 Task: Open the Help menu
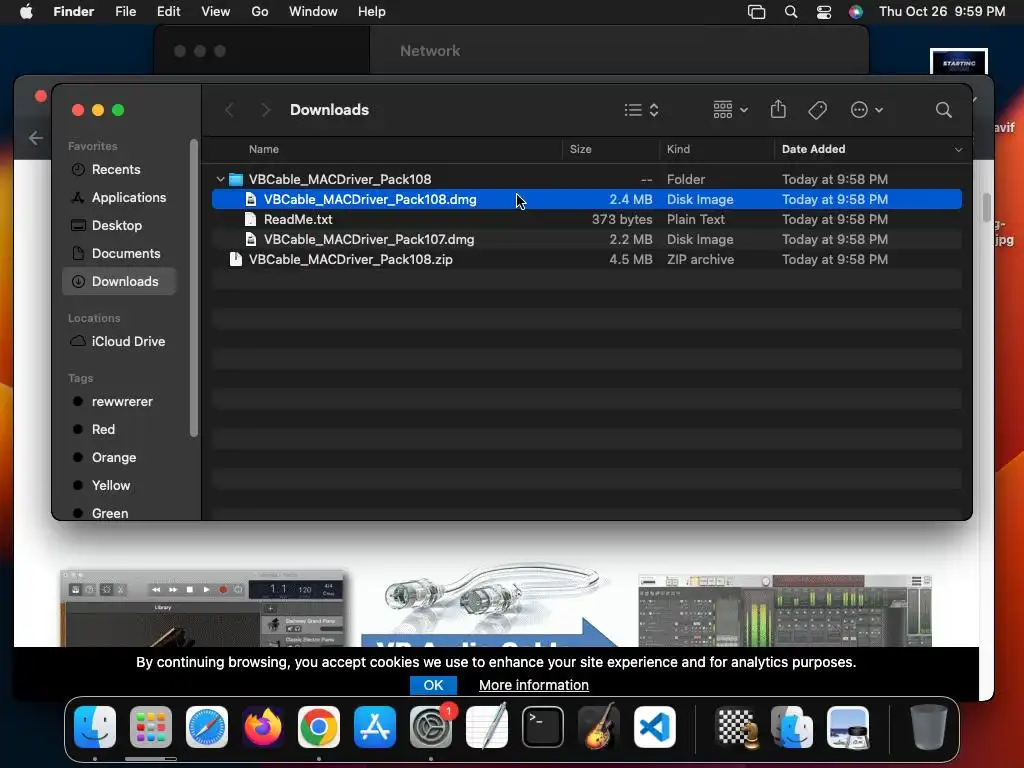click(372, 12)
